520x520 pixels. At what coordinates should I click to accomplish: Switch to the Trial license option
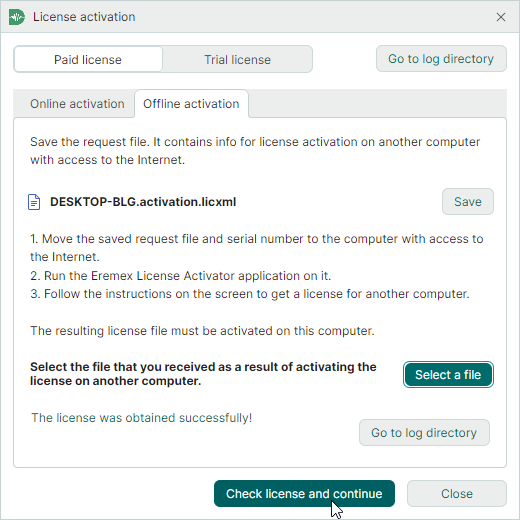237,60
